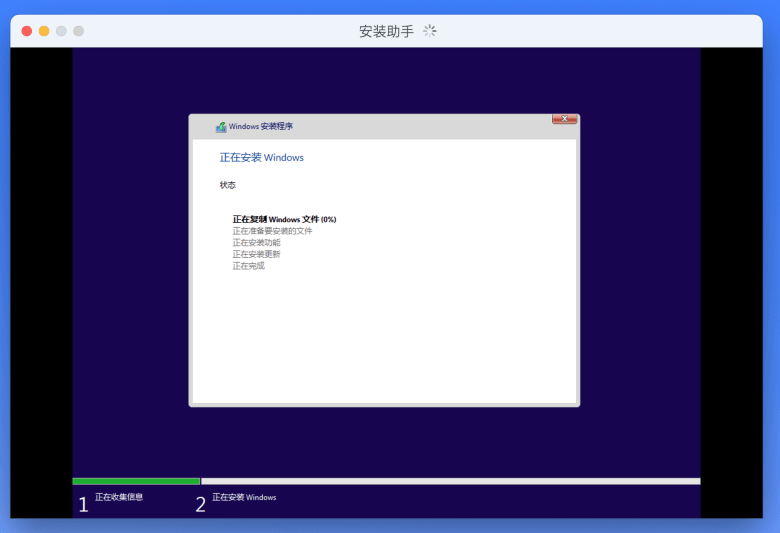The width and height of the screenshot is (780, 533).
Task: Click the red close button of 安装助手 window
Action: tap(27, 31)
